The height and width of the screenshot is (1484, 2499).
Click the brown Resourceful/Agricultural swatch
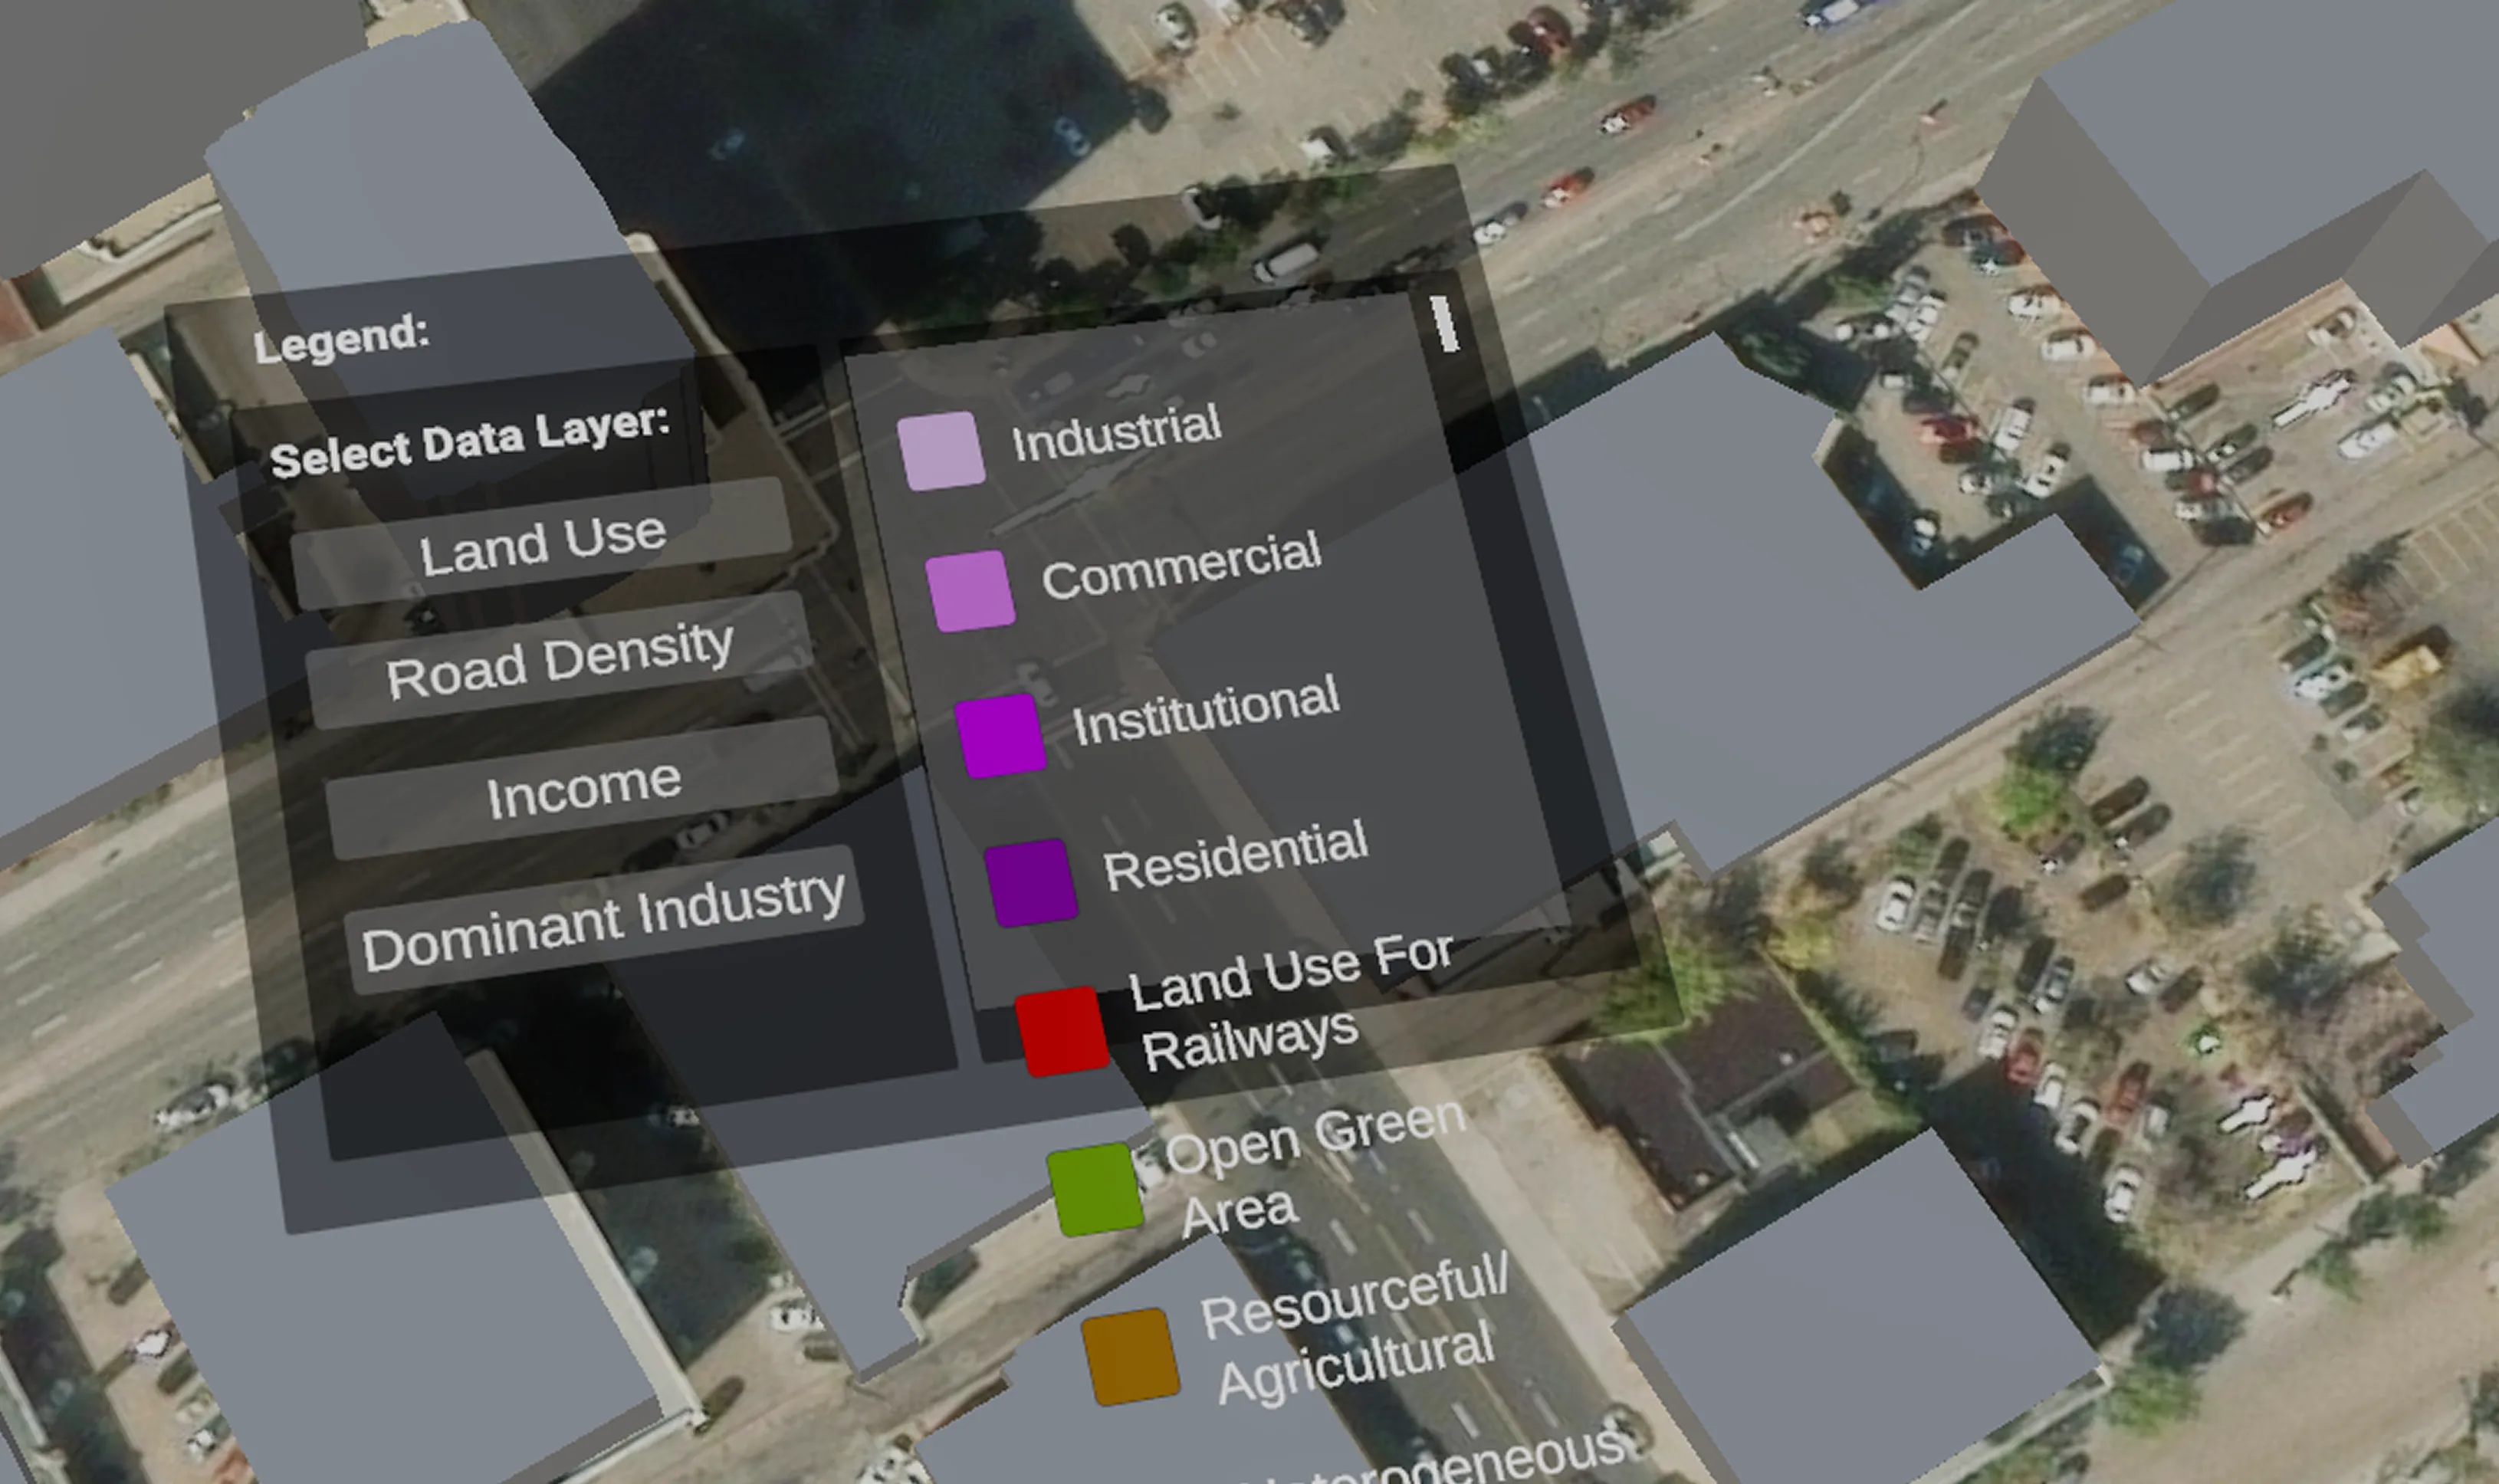1130,1356
